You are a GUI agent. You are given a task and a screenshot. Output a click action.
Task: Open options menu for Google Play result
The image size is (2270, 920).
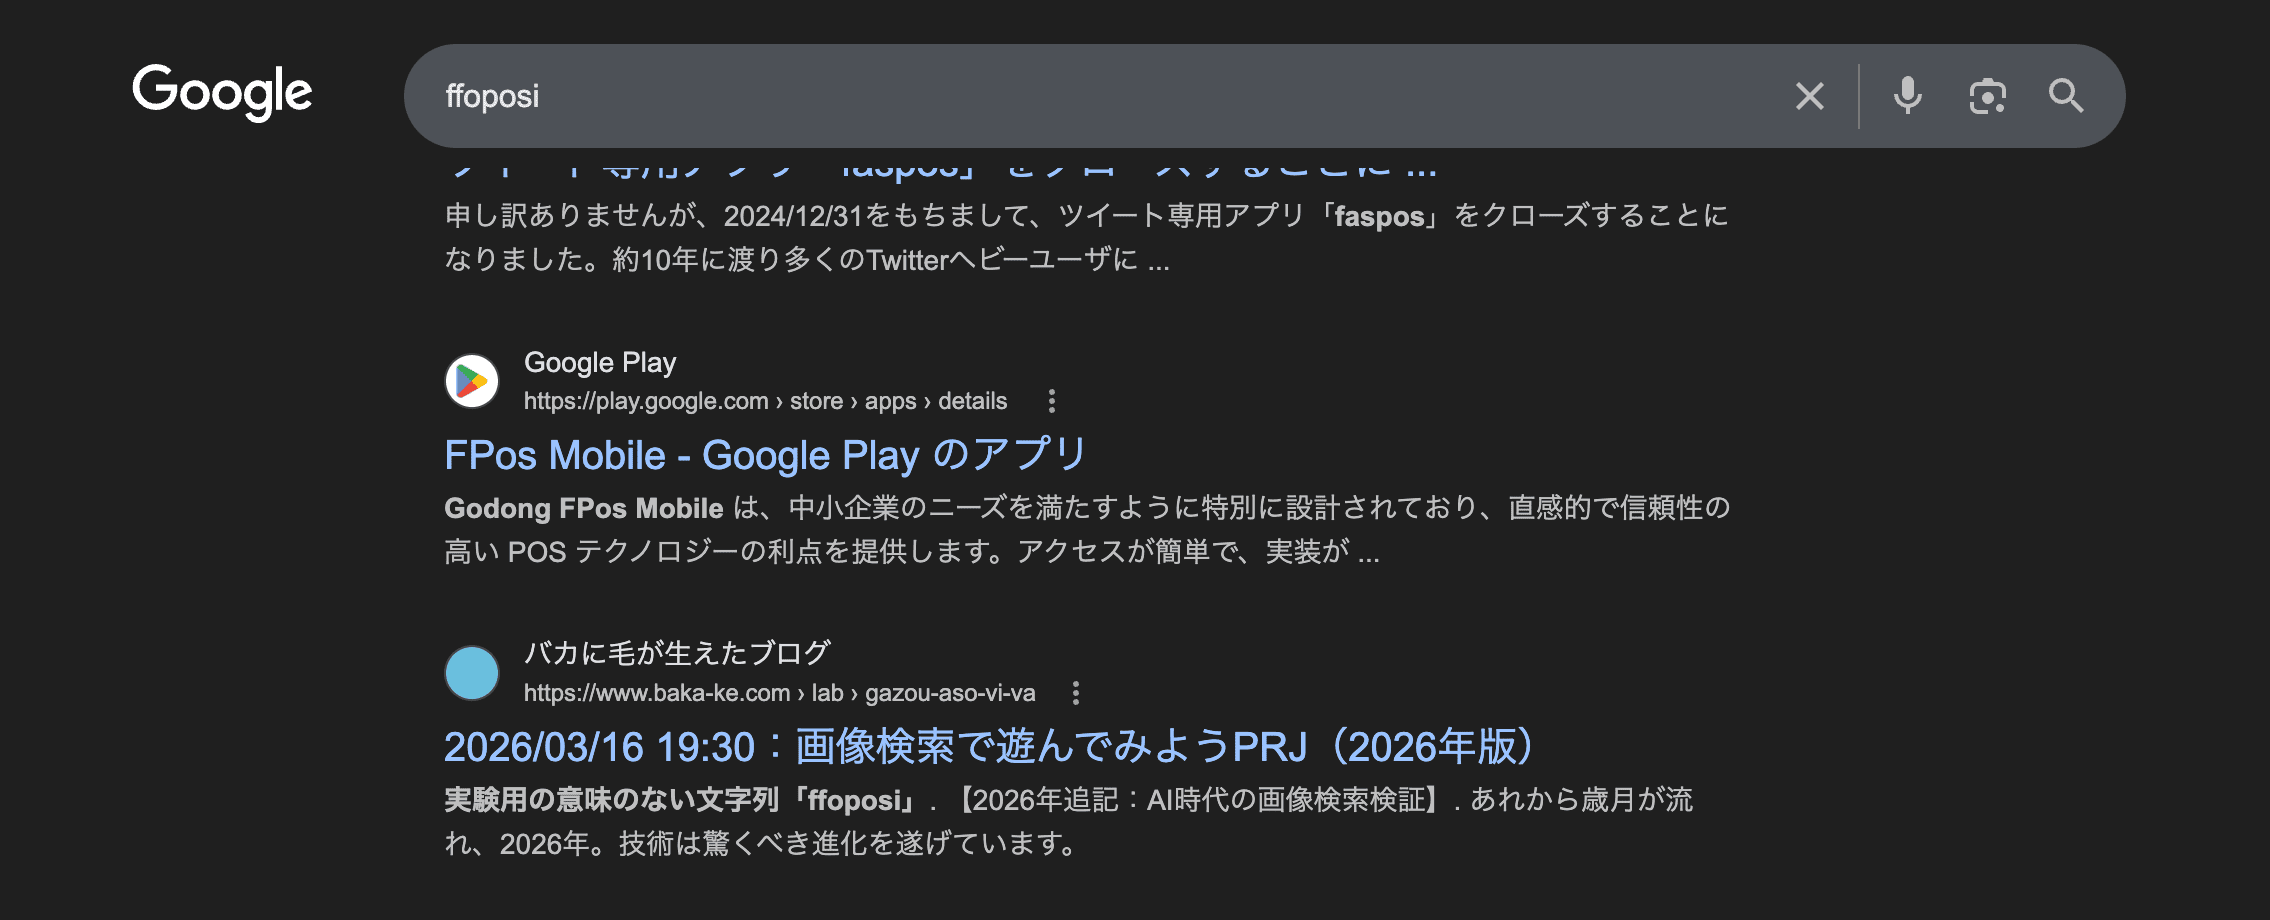pyautogui.click(x=1051, y=401)
